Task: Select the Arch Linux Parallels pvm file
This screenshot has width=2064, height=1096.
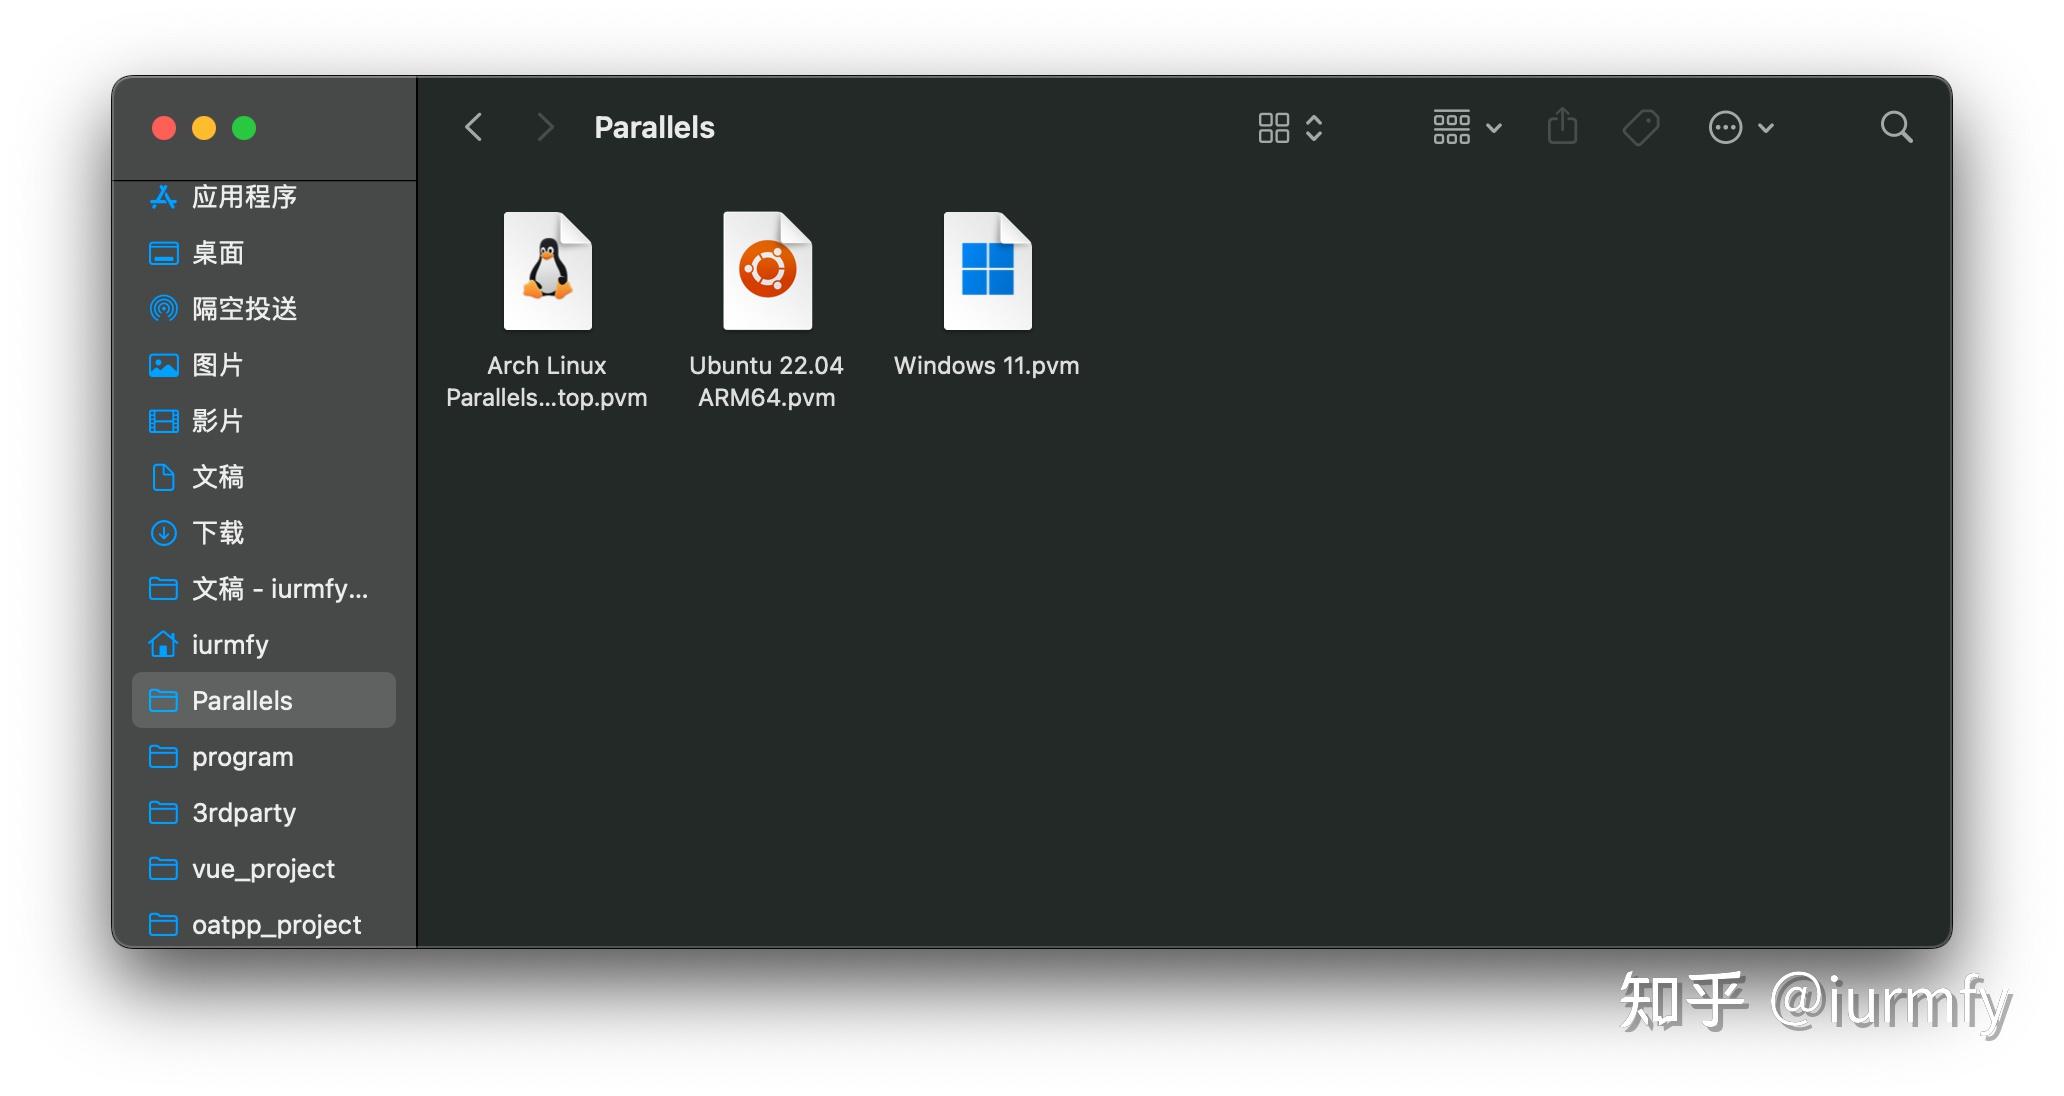Action: [x=548, y=270]
